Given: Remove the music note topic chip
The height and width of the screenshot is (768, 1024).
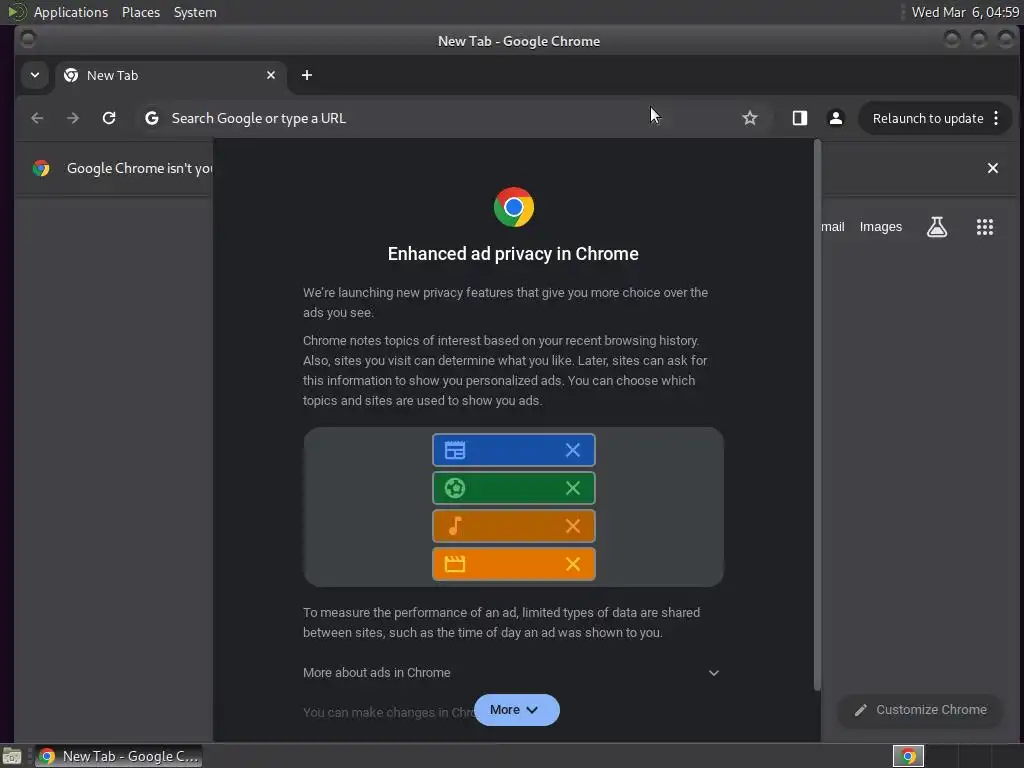Looking at the screenshot, I should [573, 526].
